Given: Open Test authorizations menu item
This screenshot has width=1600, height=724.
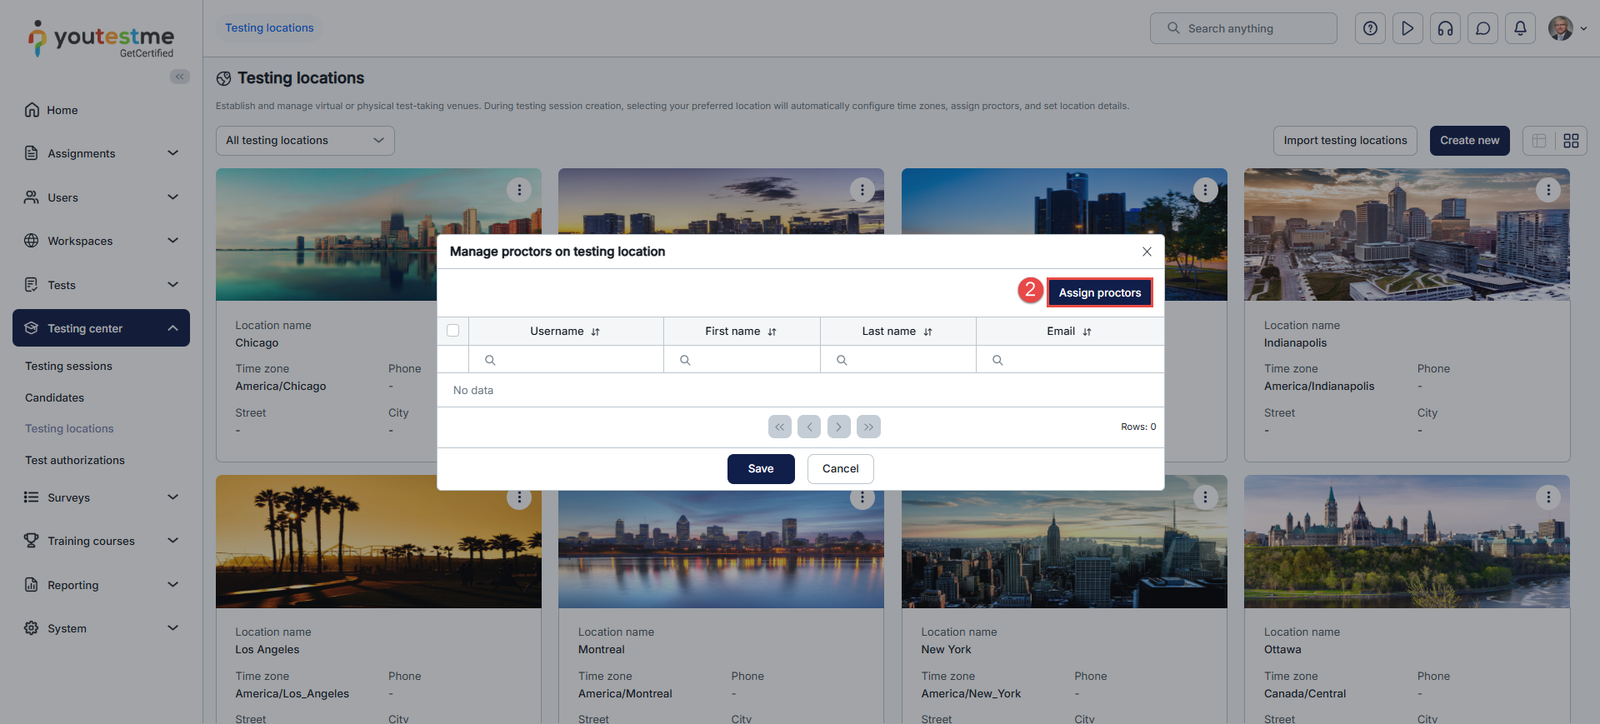Looking at the screenshot, I should tap(75, 460).
